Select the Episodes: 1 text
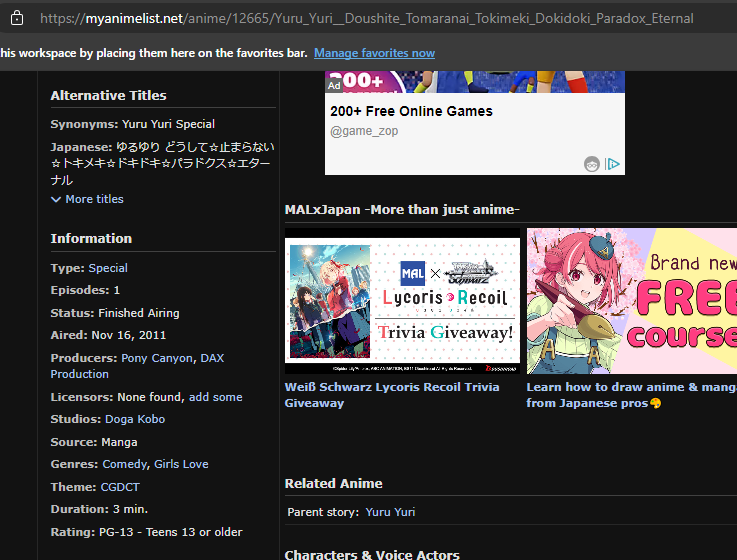This screenshot has width=737, height=560. tap(85, 290)
